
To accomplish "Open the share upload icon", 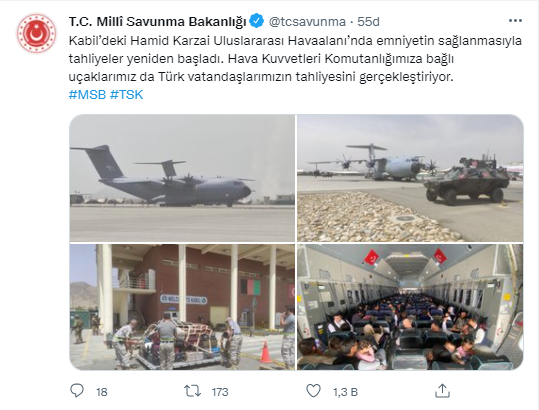I will (x=442, y=390).
